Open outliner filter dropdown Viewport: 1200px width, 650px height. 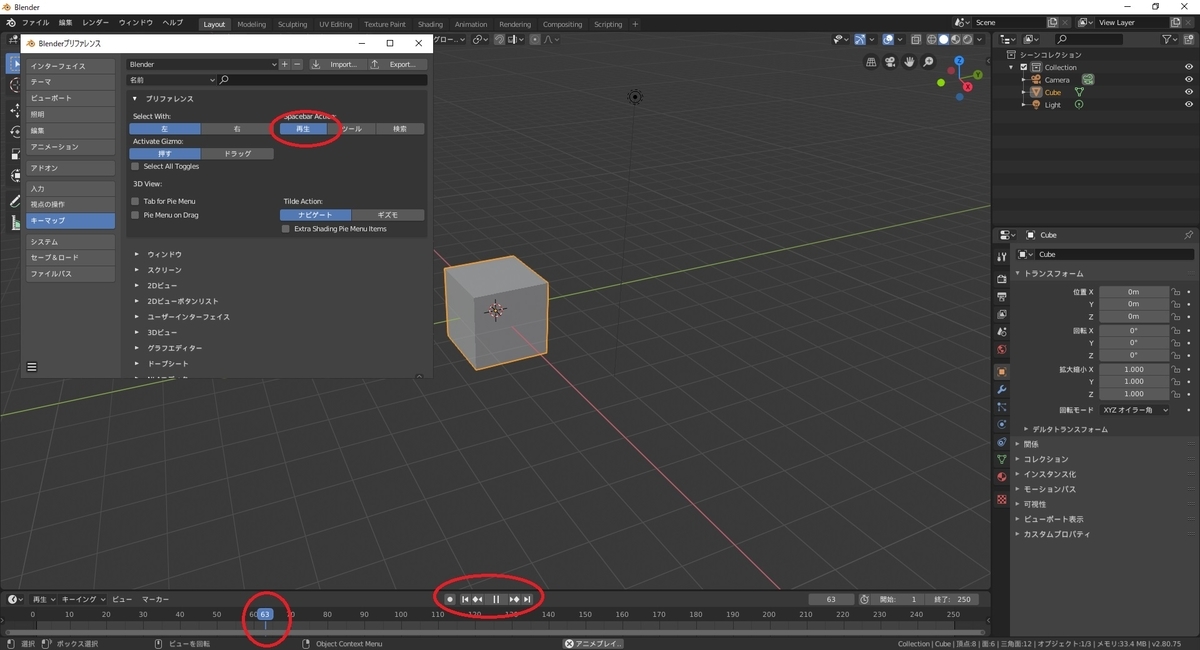point(1169,39)
